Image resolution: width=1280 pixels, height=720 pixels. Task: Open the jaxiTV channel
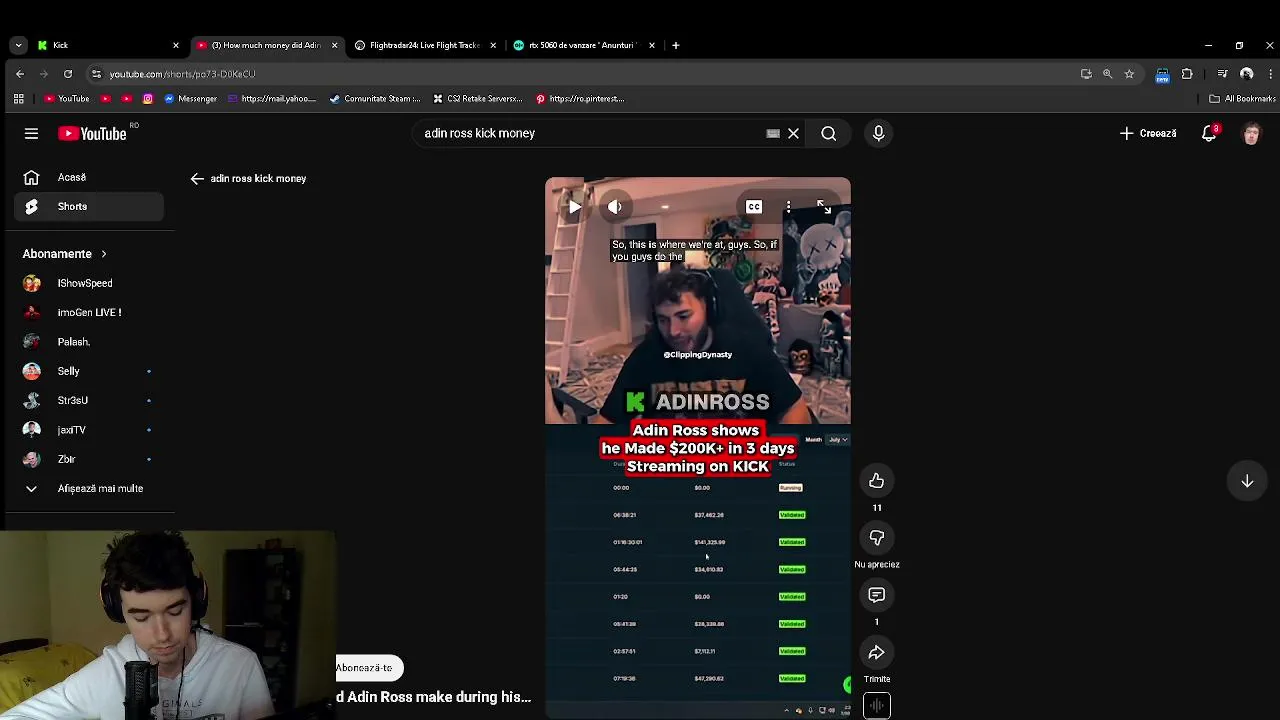click(x=87, y=430)
